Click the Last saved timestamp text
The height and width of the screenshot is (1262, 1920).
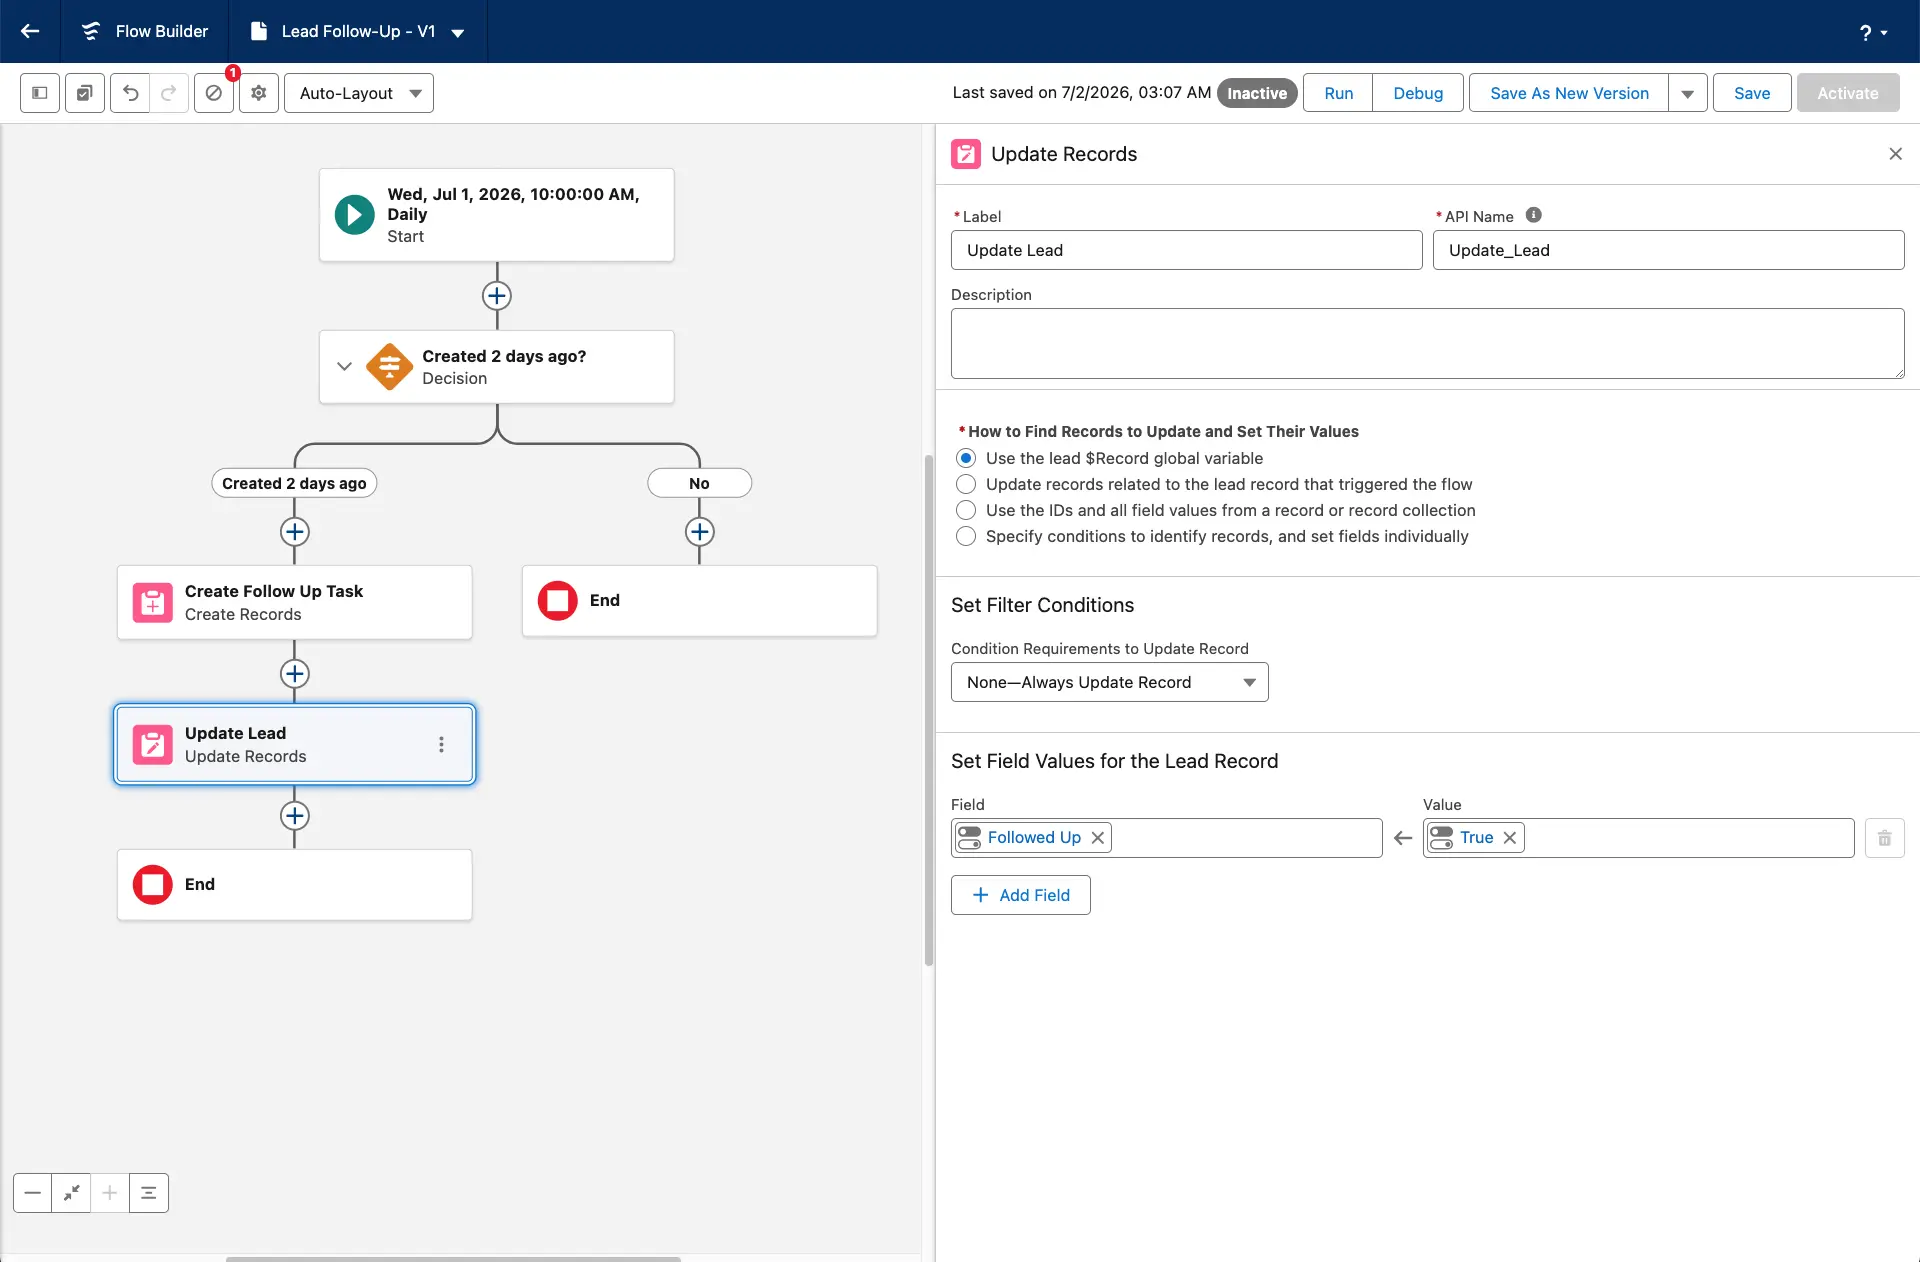click(1081, 93)
